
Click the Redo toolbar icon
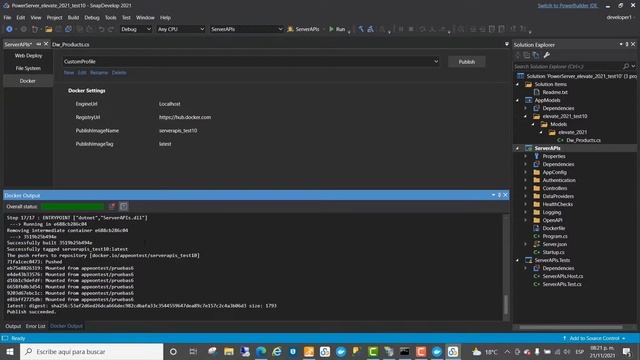[x=111, y=29]
